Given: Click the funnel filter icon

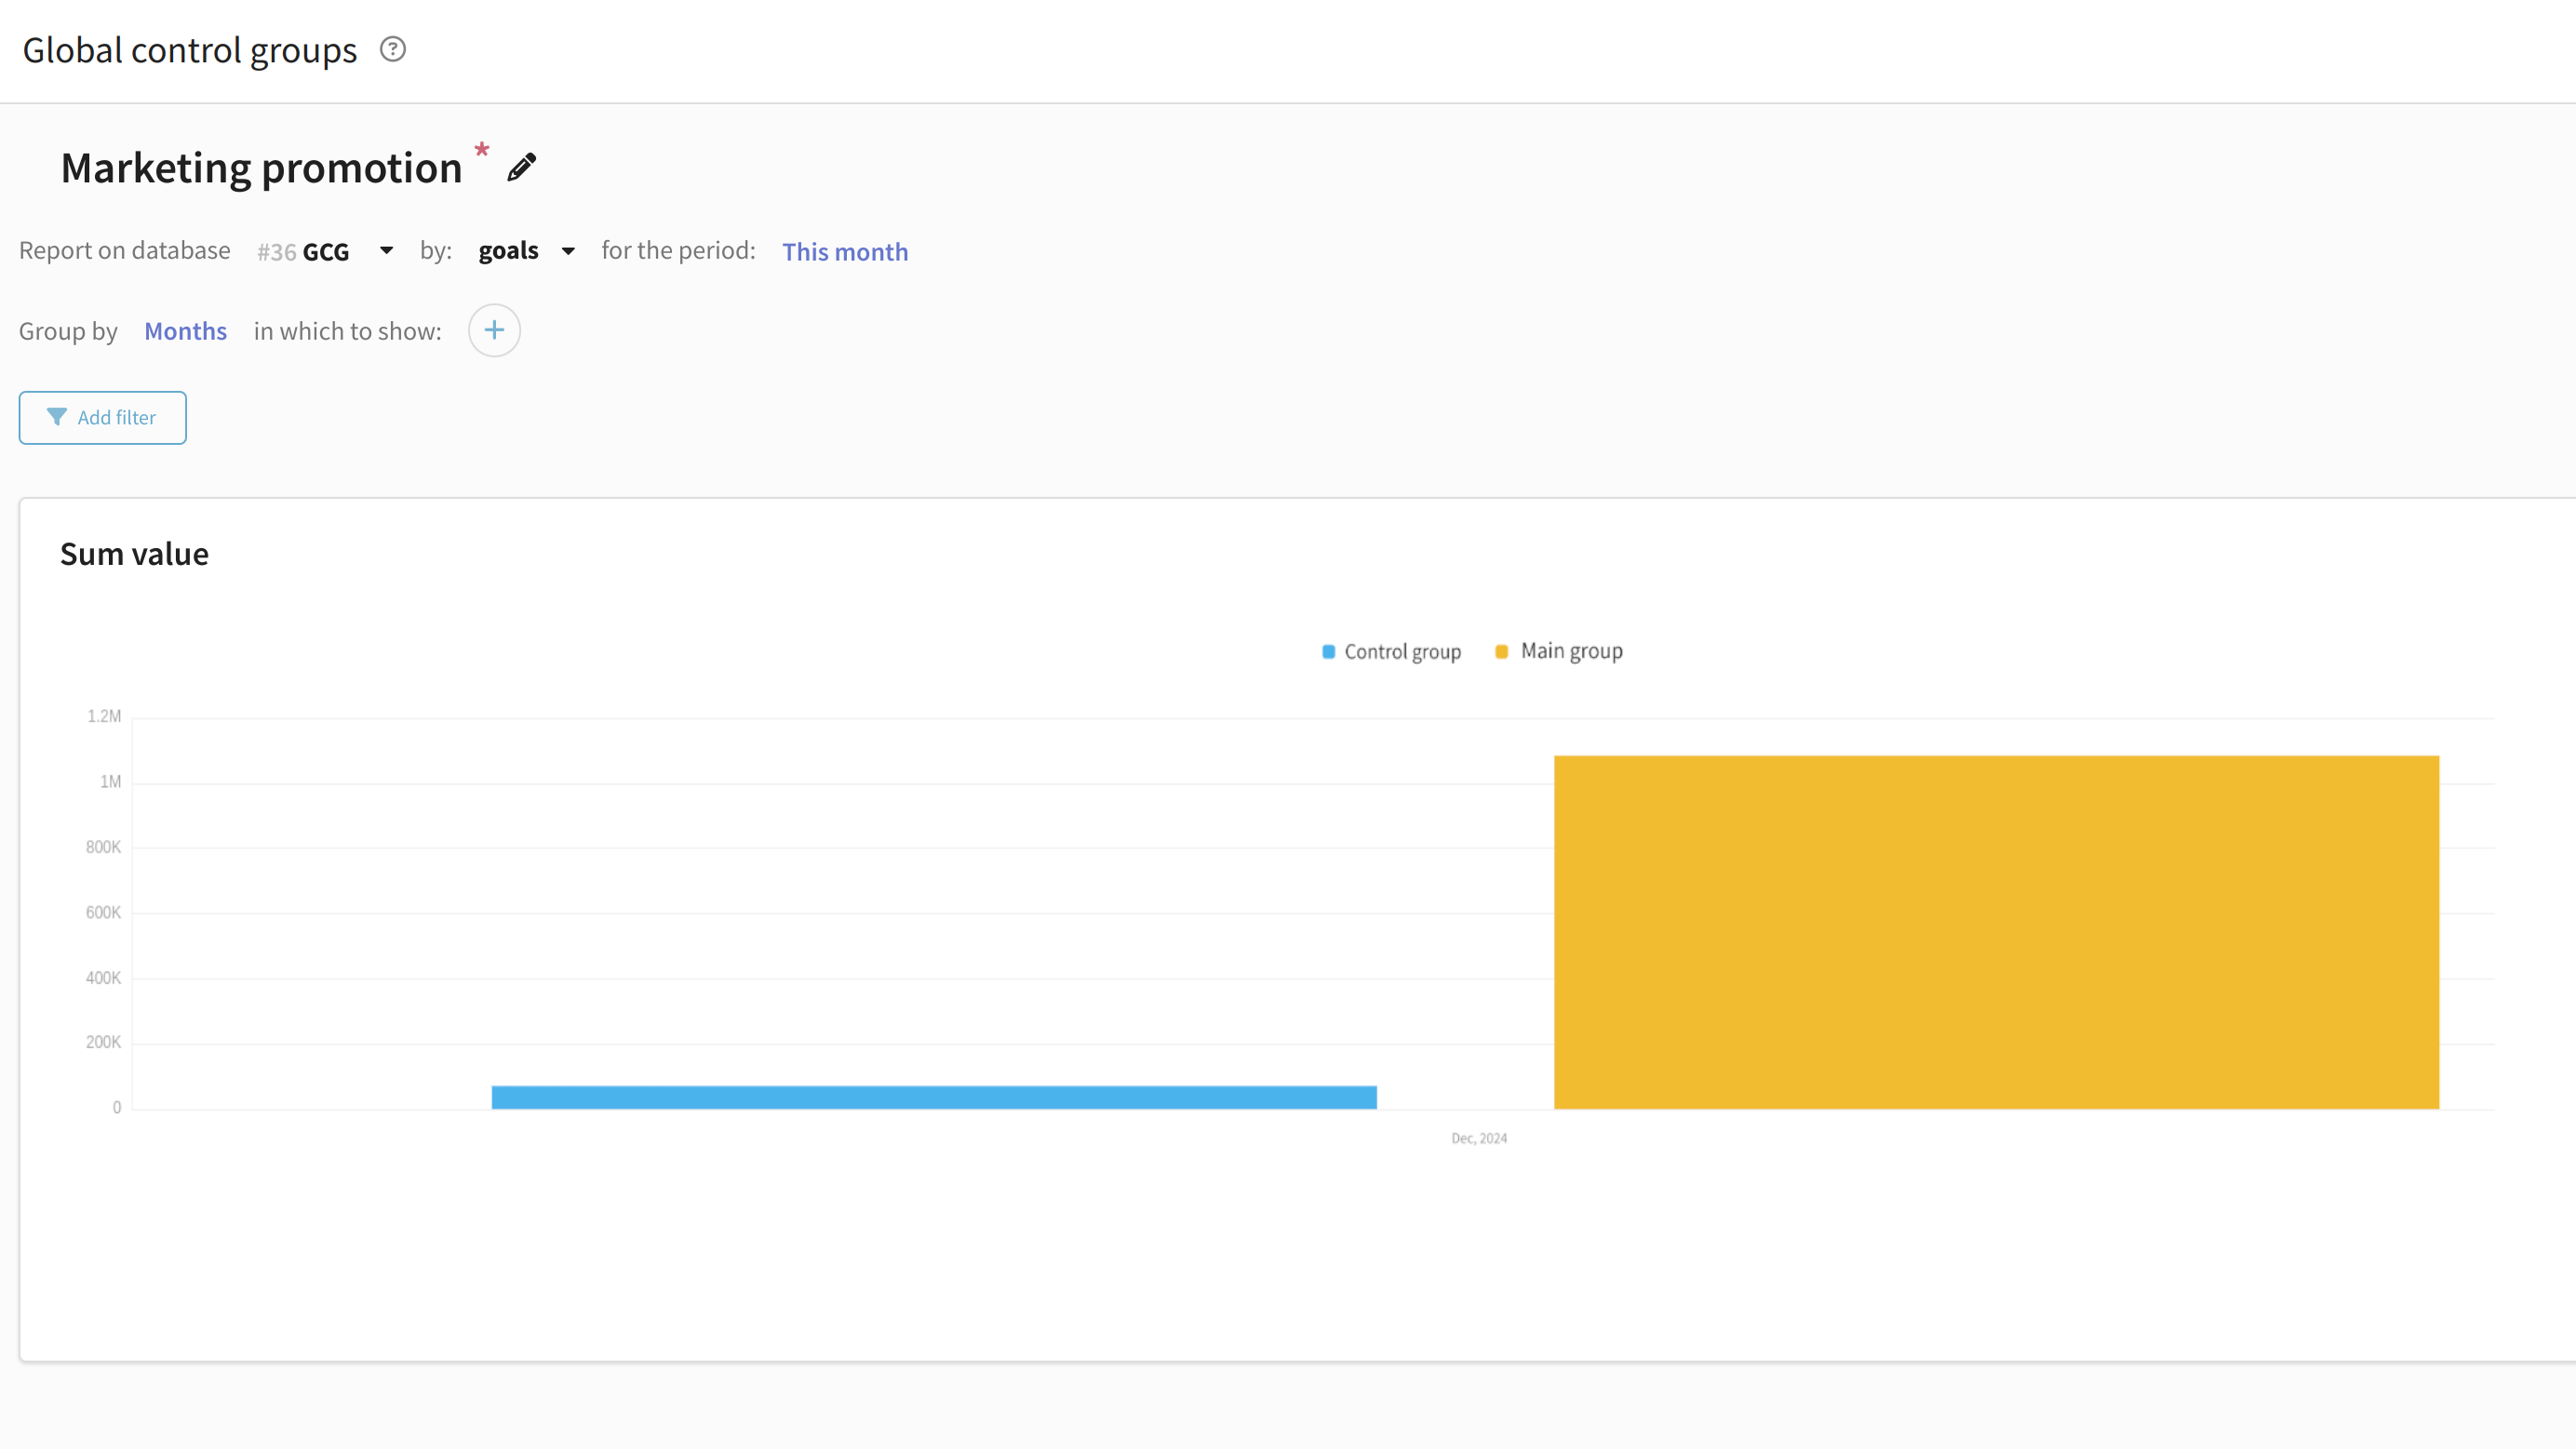Looking at the screenshot, I should [x=57, y=417].
